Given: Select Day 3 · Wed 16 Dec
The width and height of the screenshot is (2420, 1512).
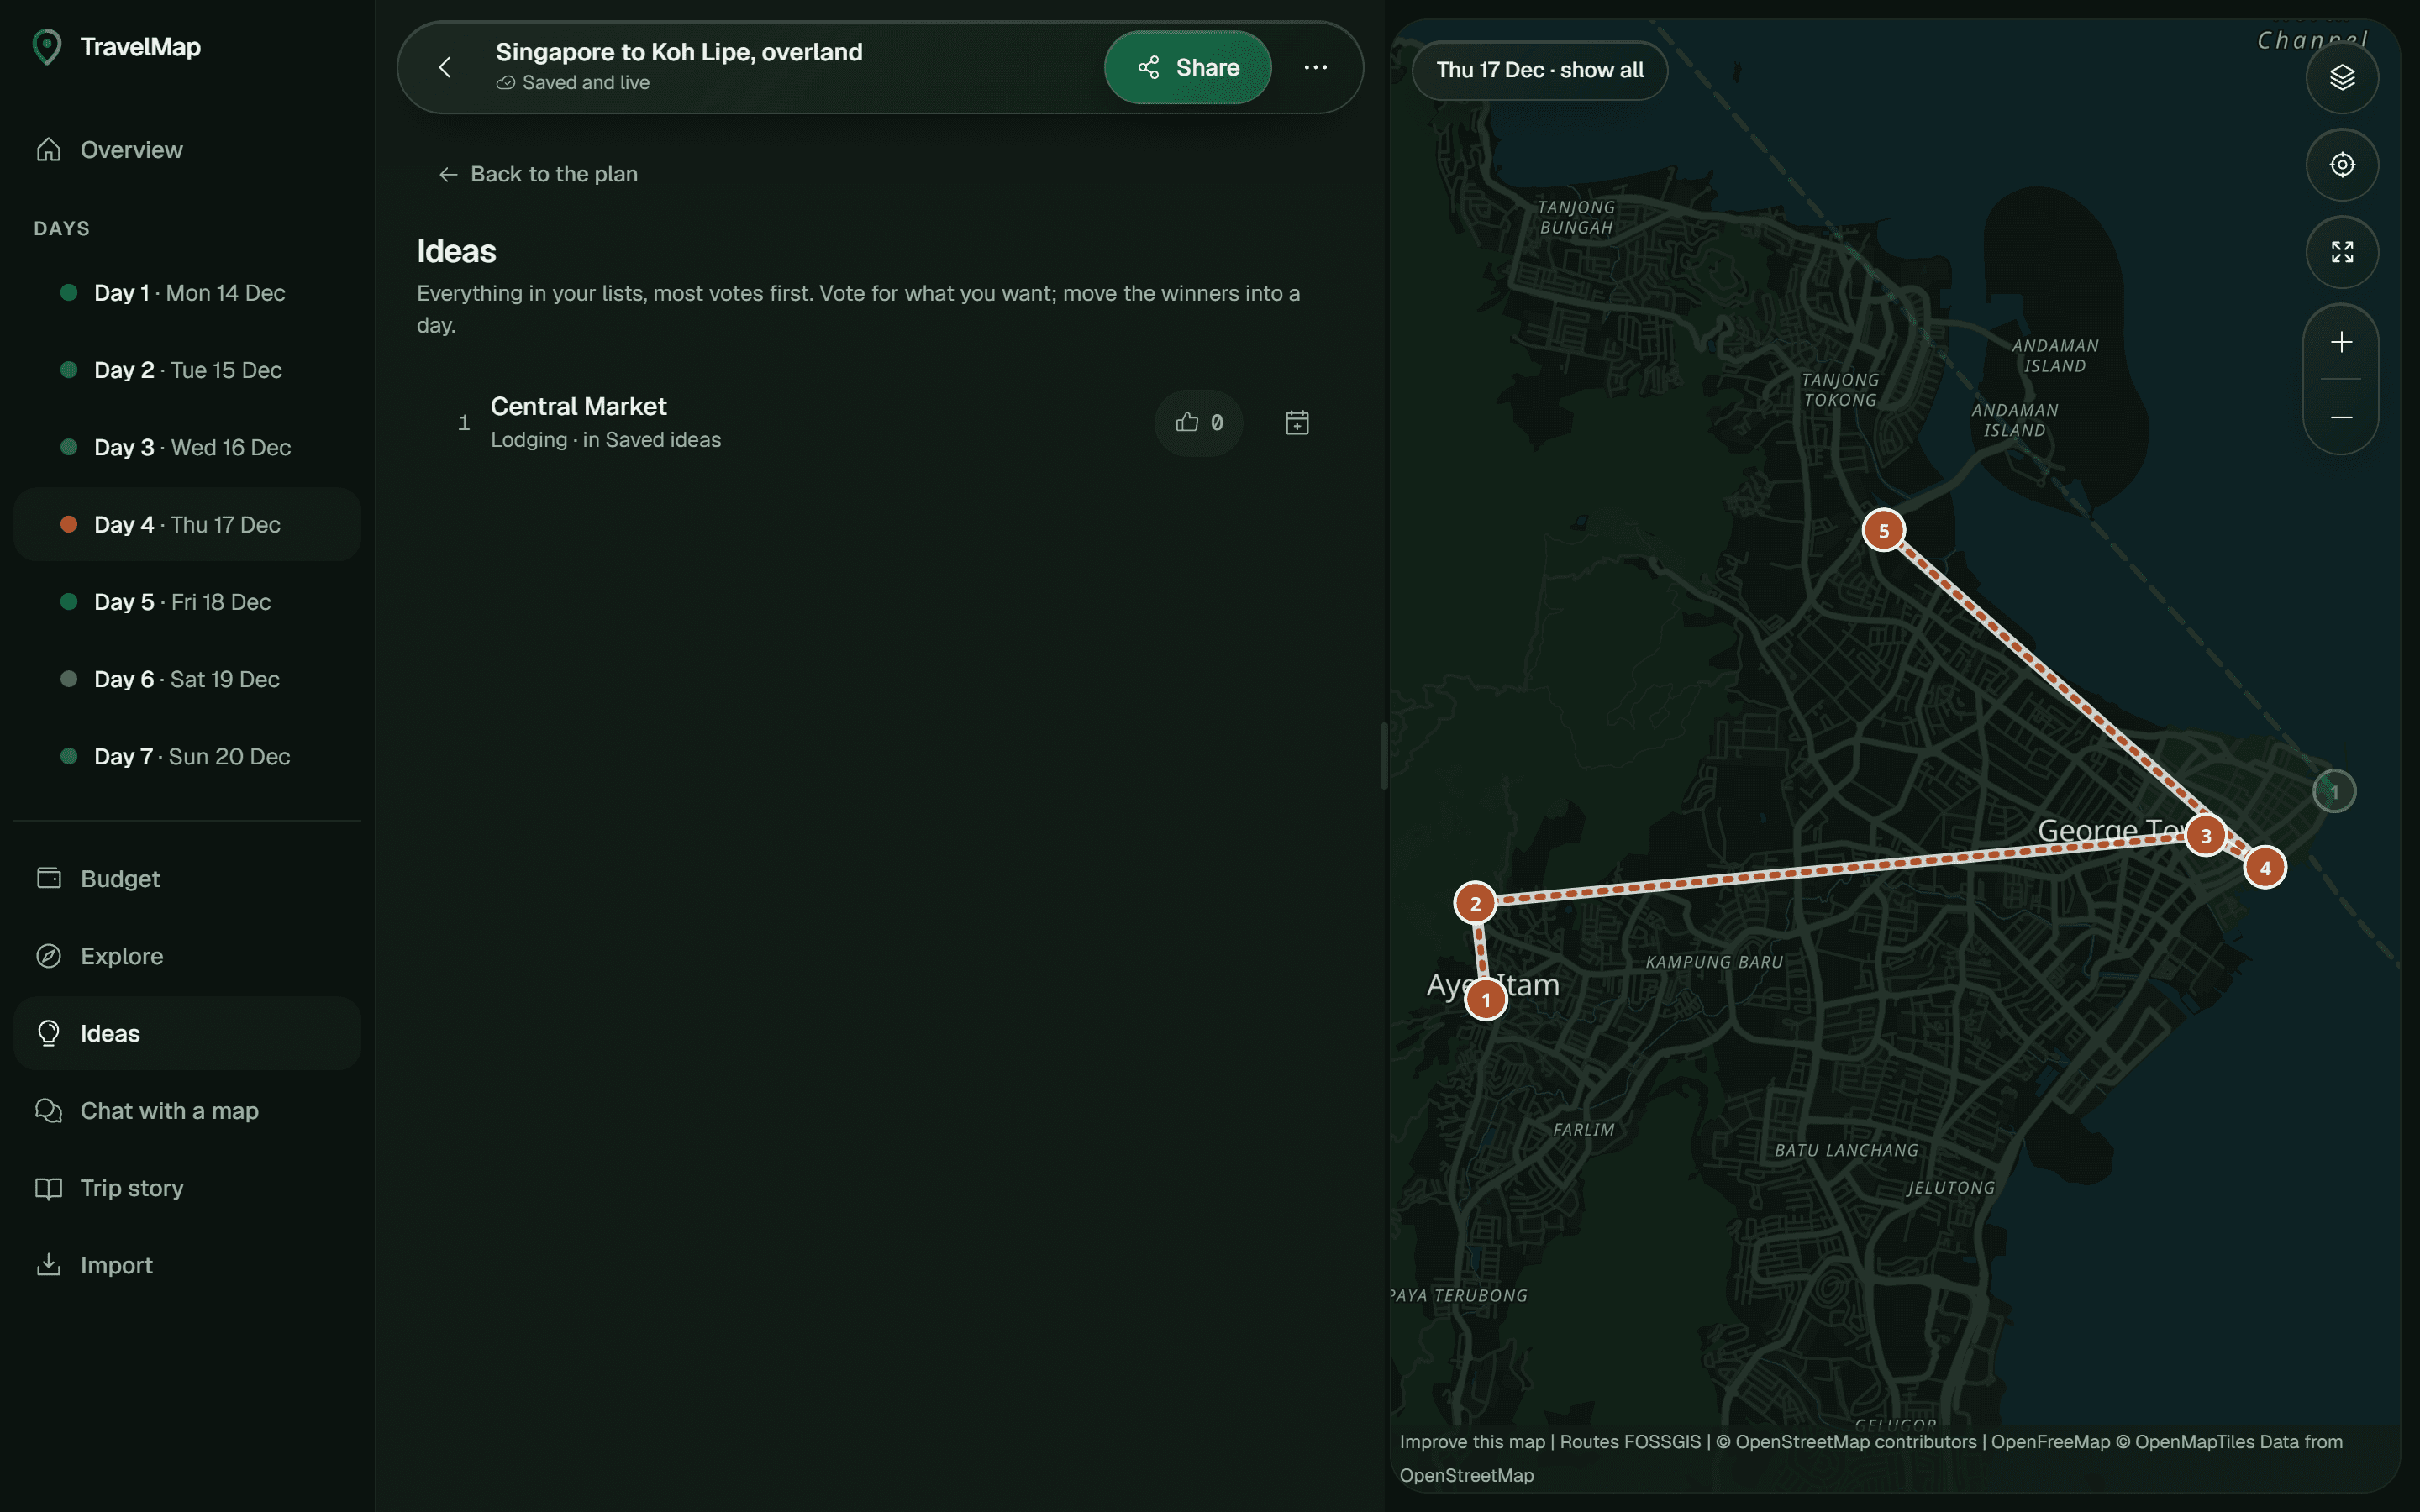Looking at the screenshot, I should (x=187, y=447).
